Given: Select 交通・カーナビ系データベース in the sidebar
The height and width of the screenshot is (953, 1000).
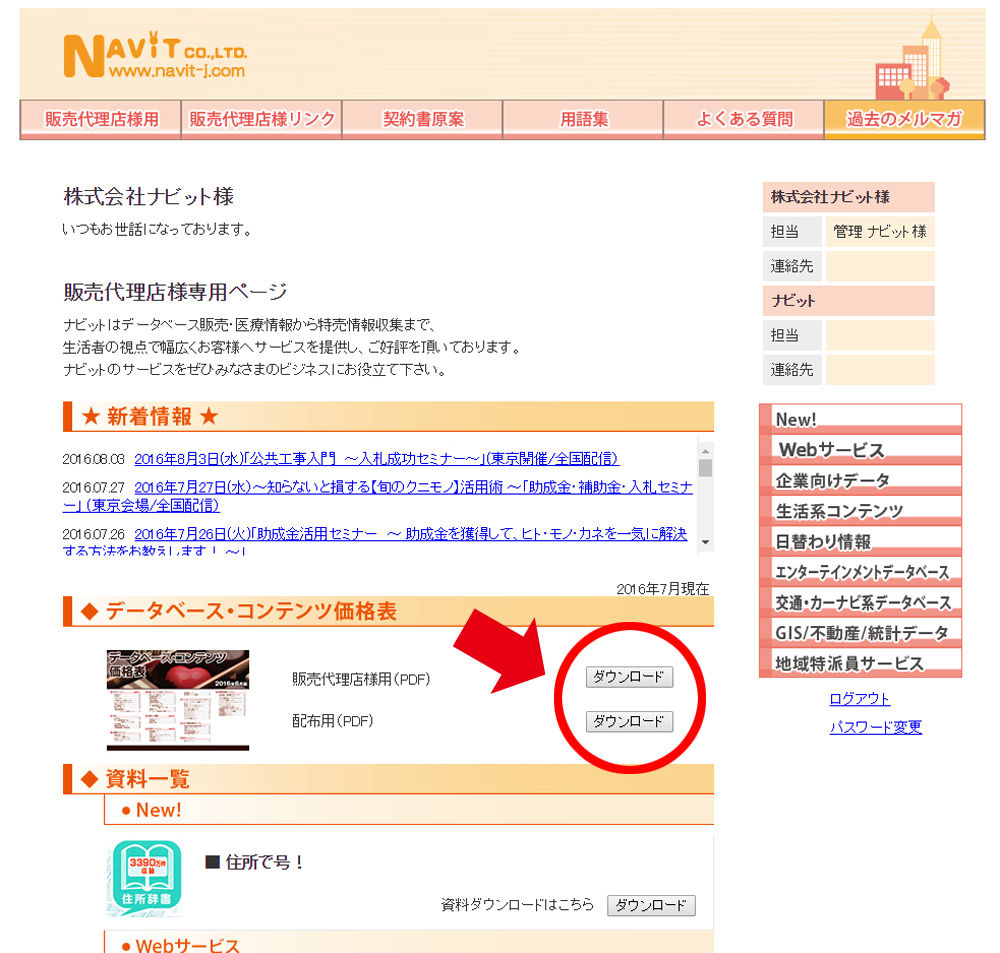Looking at the screenshot, I should point(861,603).
